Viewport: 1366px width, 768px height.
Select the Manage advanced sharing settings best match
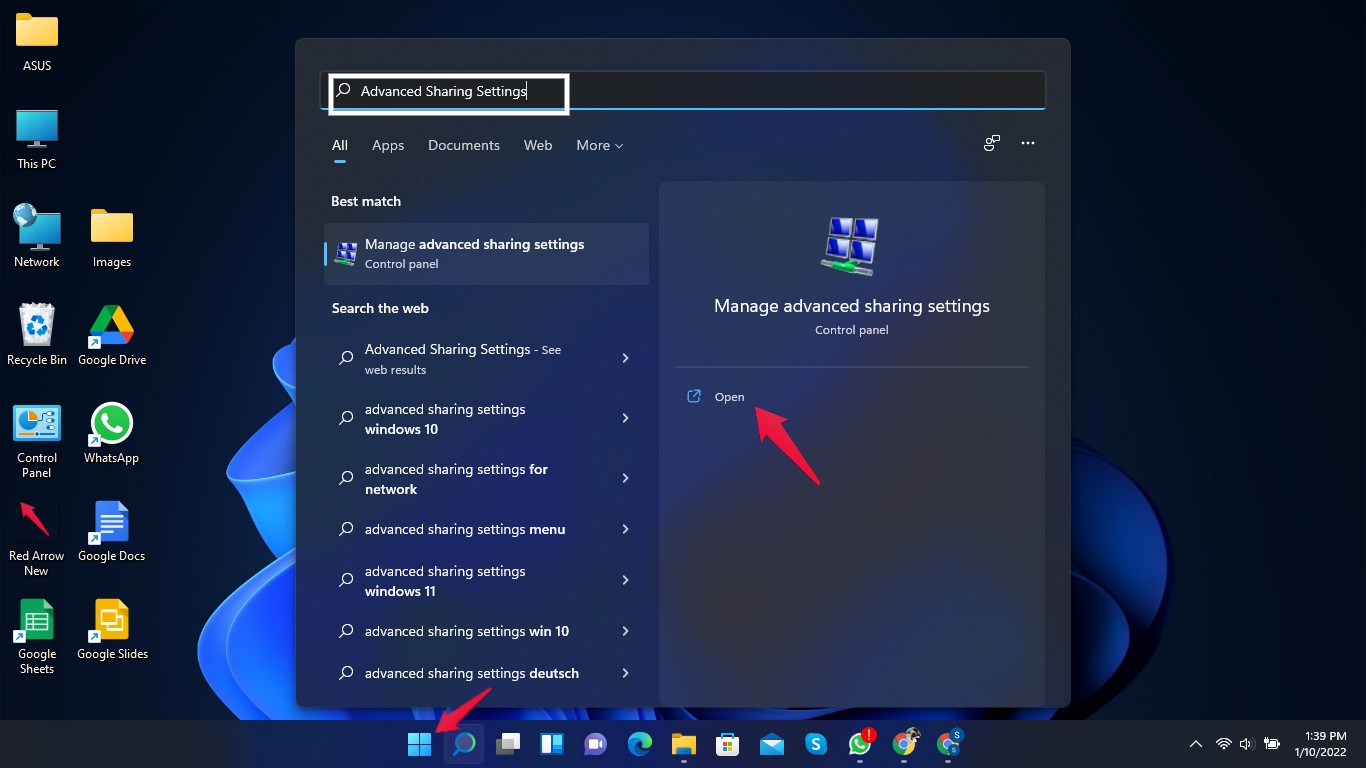[x=486, y=253]
